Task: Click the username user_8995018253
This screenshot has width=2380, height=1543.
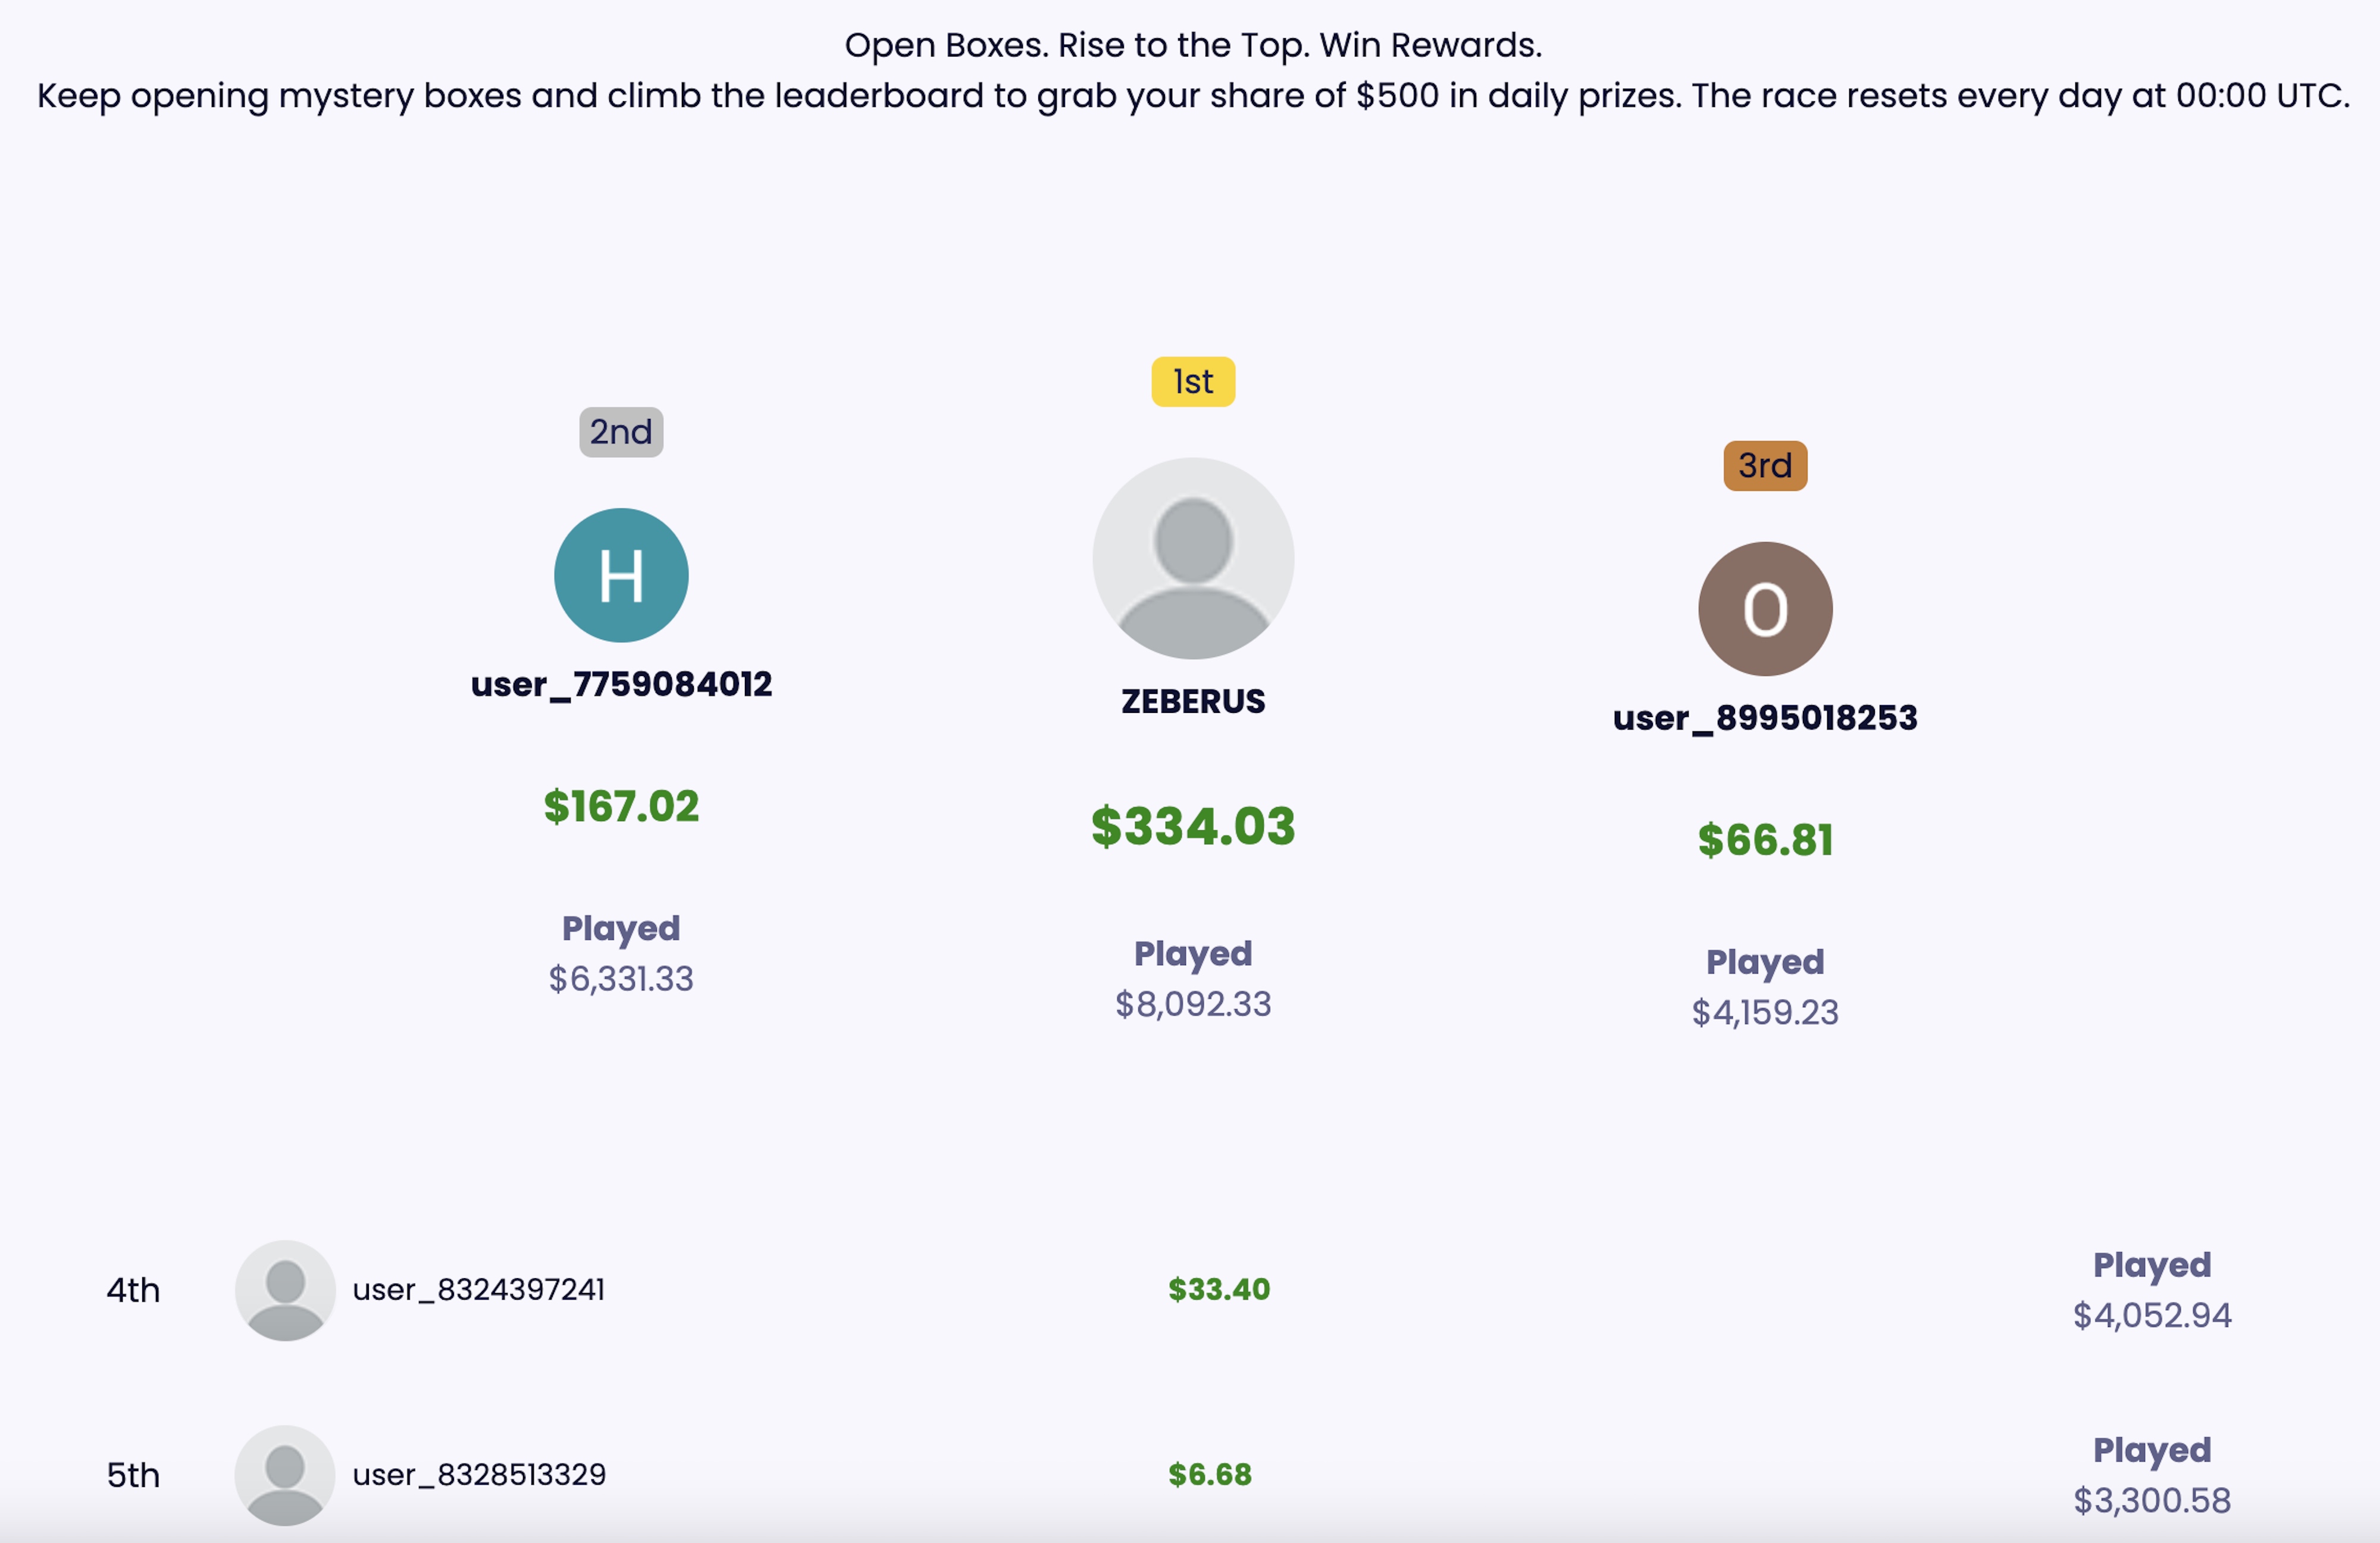Action: [1764, 717]
